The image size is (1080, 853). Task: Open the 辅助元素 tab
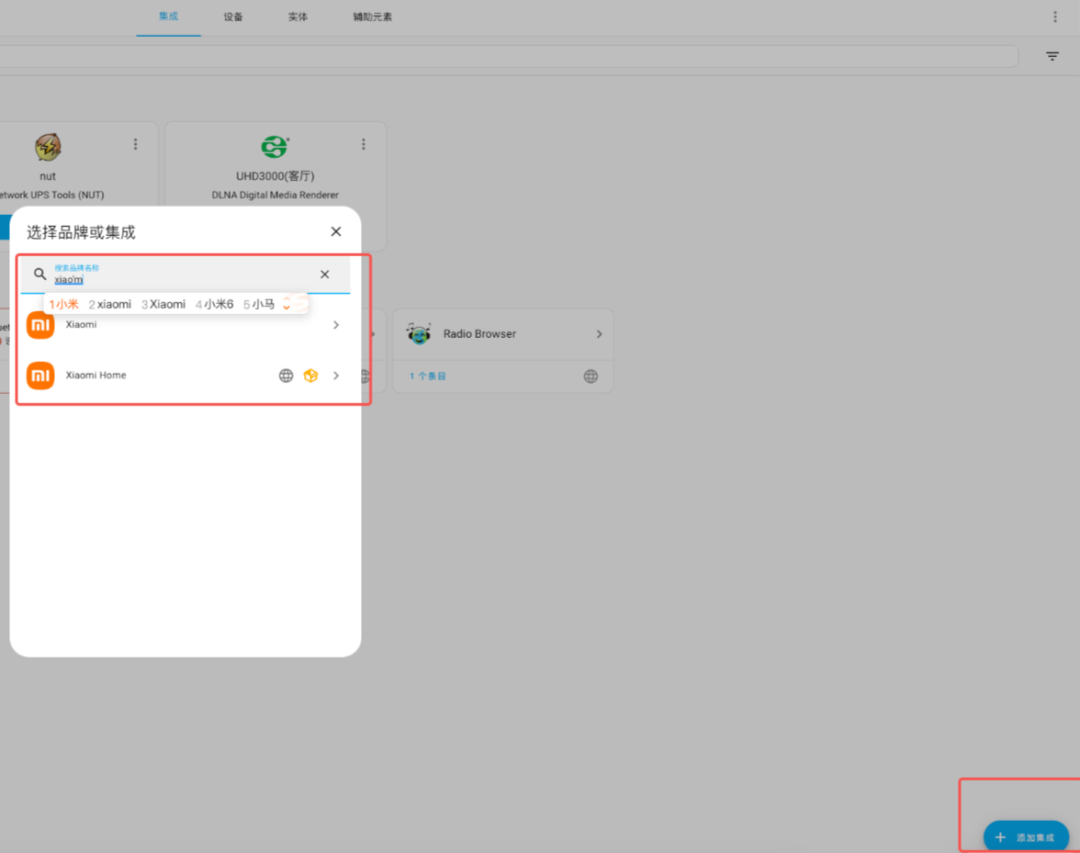point(372,17)
